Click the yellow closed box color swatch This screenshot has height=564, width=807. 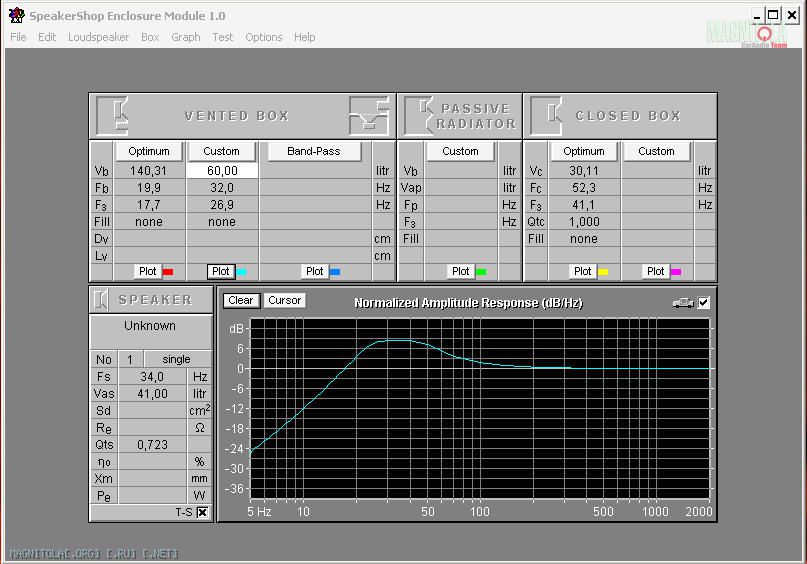(x=603, y=272)
